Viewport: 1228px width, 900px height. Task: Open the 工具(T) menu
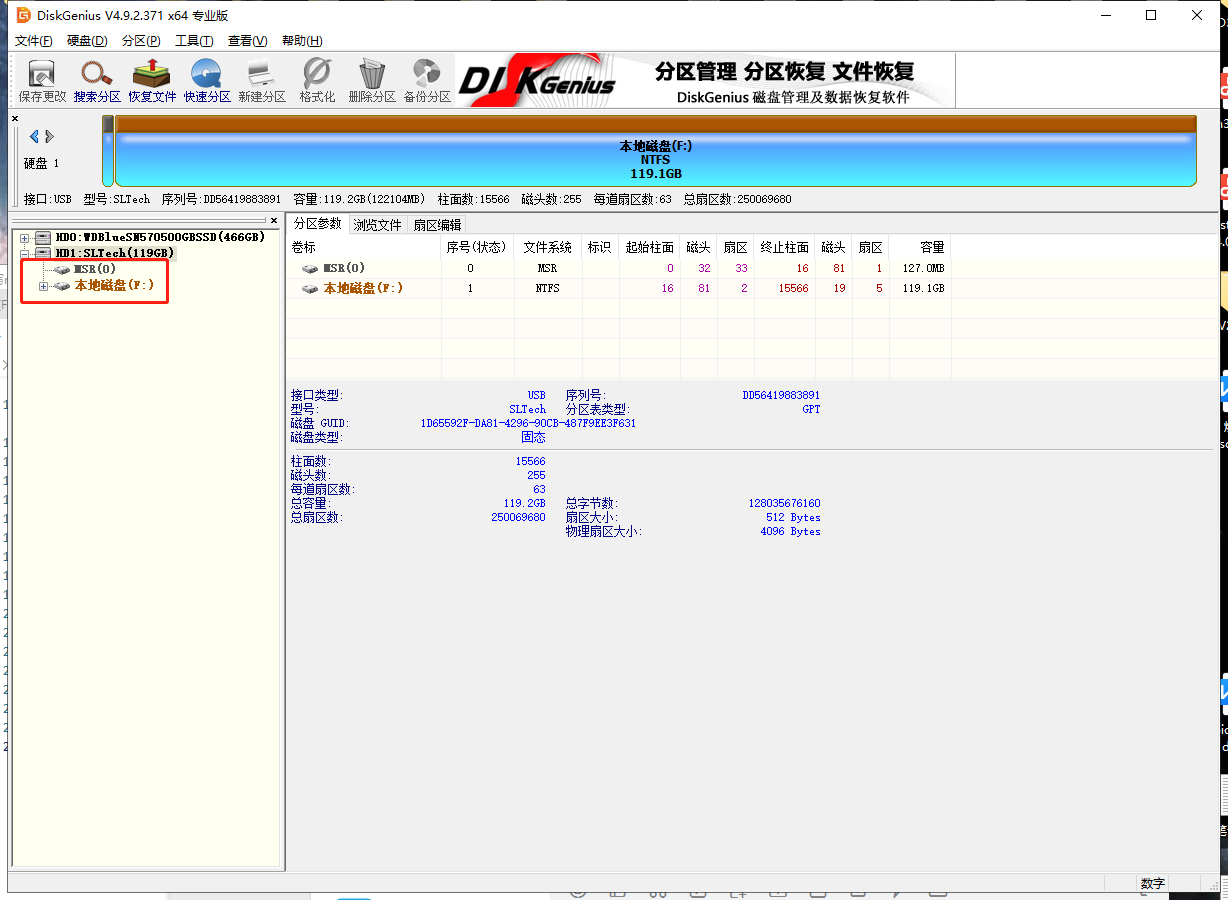[194, 41]
